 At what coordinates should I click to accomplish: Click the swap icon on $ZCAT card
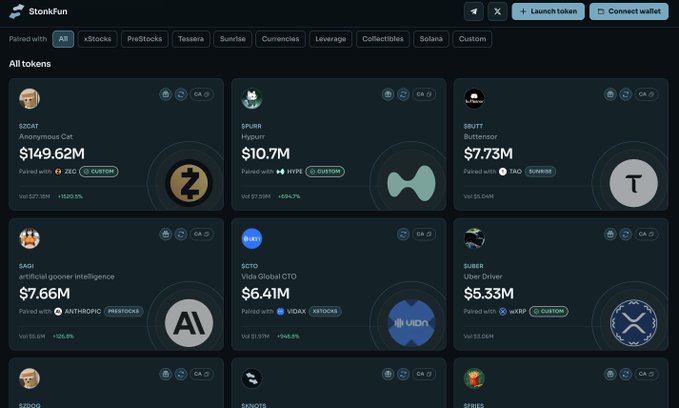pyautogui.click(x=181, y=94)
